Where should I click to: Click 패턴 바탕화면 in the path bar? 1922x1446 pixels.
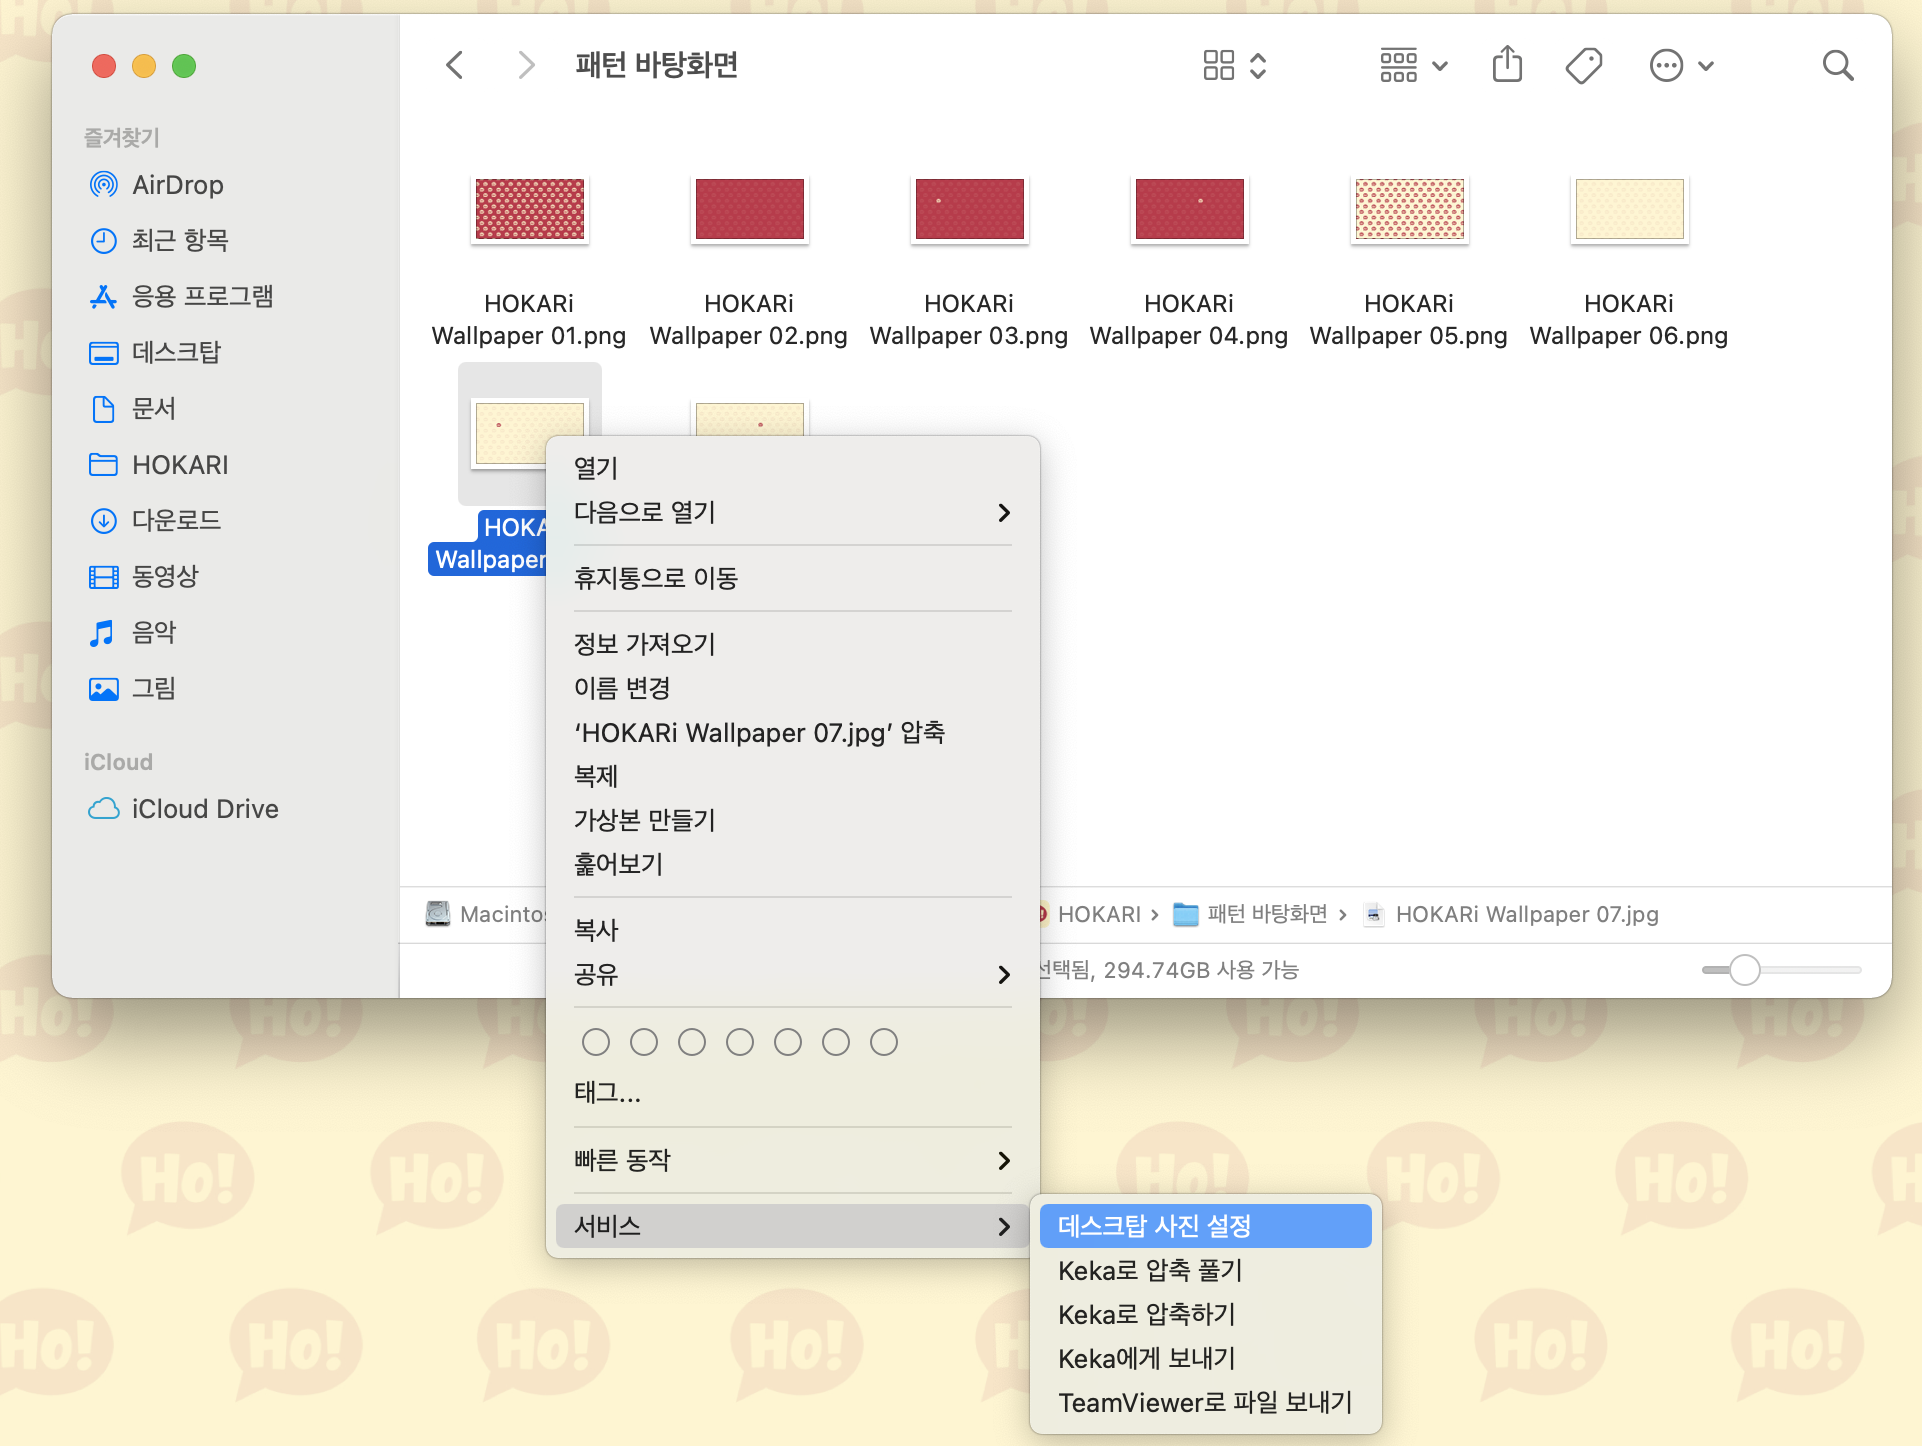(x=1250, y=914)
